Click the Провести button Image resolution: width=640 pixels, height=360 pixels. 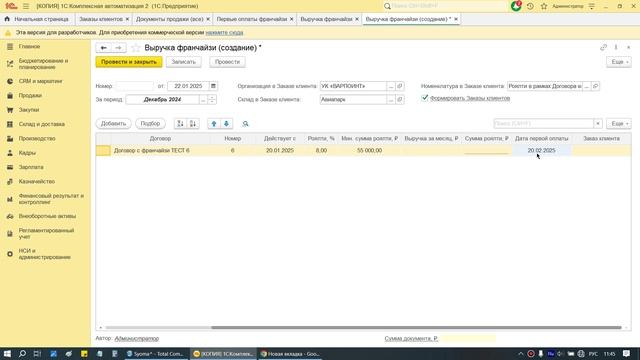[x=227, y=62]
